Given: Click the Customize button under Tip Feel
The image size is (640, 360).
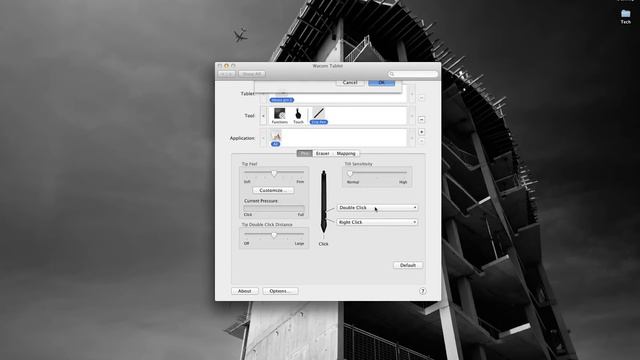Looking at the screenshot, I should 273,190.
